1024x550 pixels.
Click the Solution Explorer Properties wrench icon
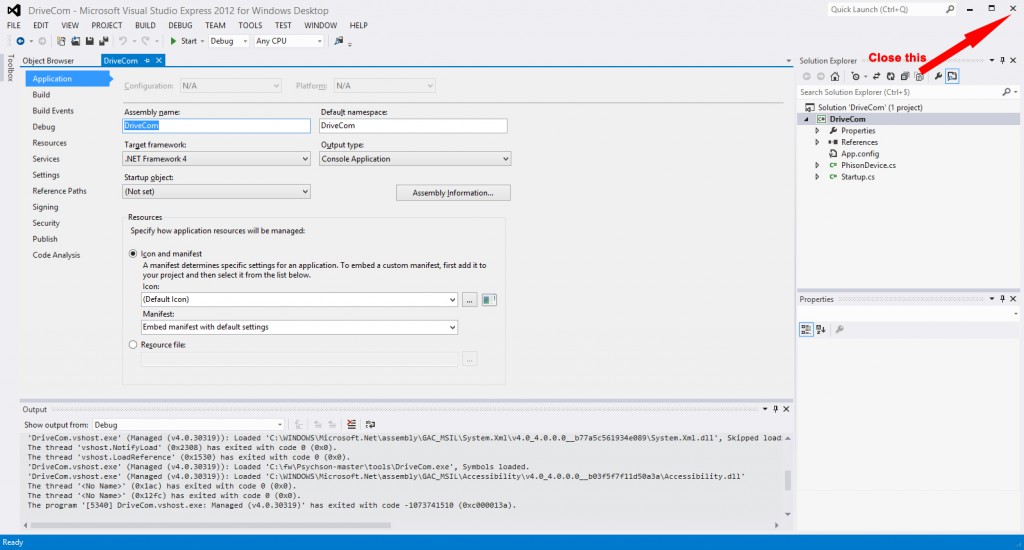click(x=938, y=76)
